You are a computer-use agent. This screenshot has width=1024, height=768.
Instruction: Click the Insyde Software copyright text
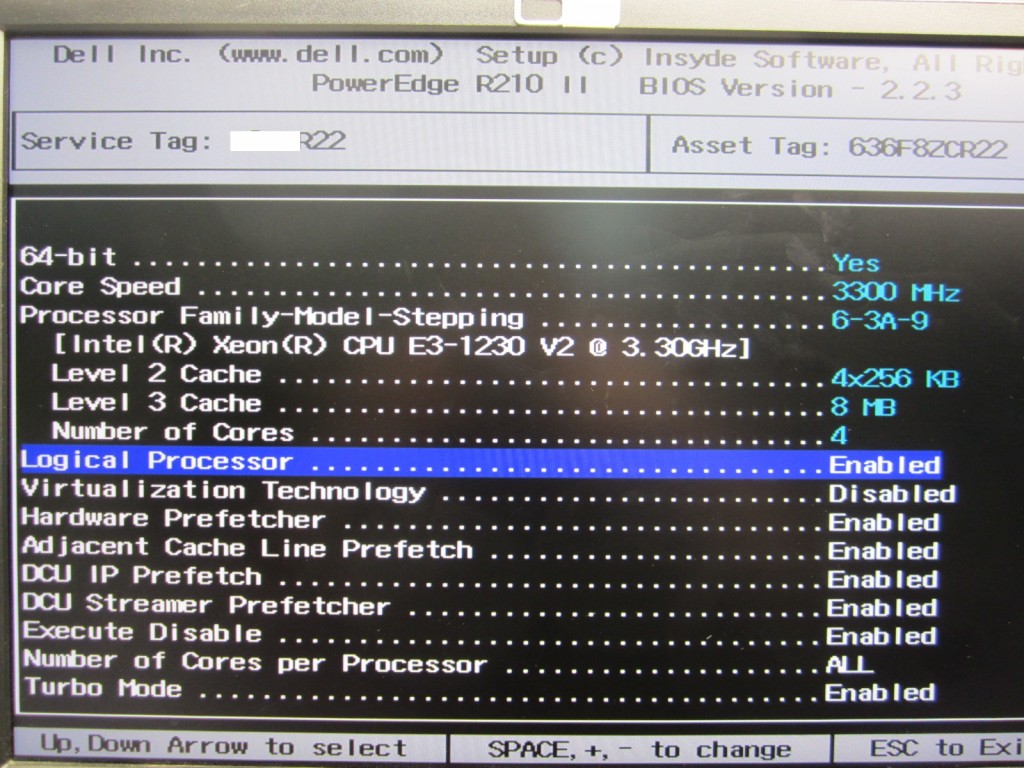coord(834,61)
